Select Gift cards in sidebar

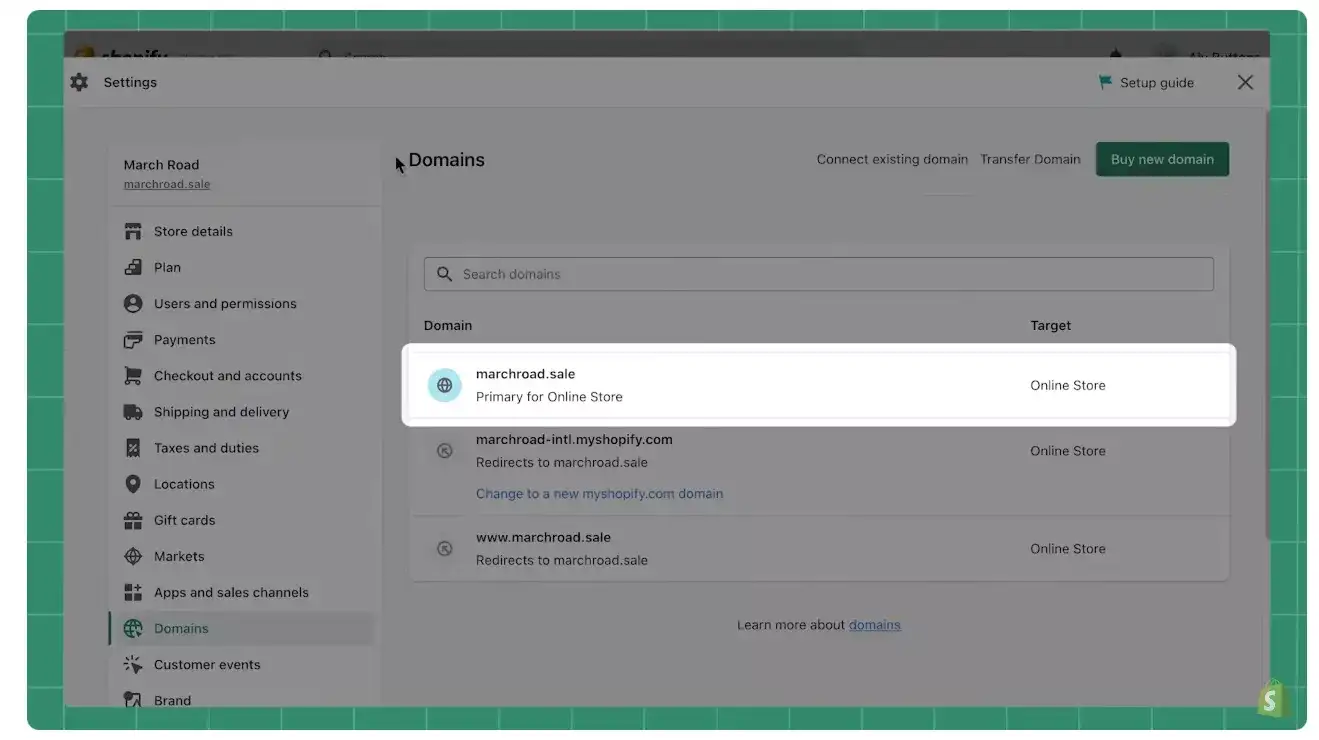[184, 520]
